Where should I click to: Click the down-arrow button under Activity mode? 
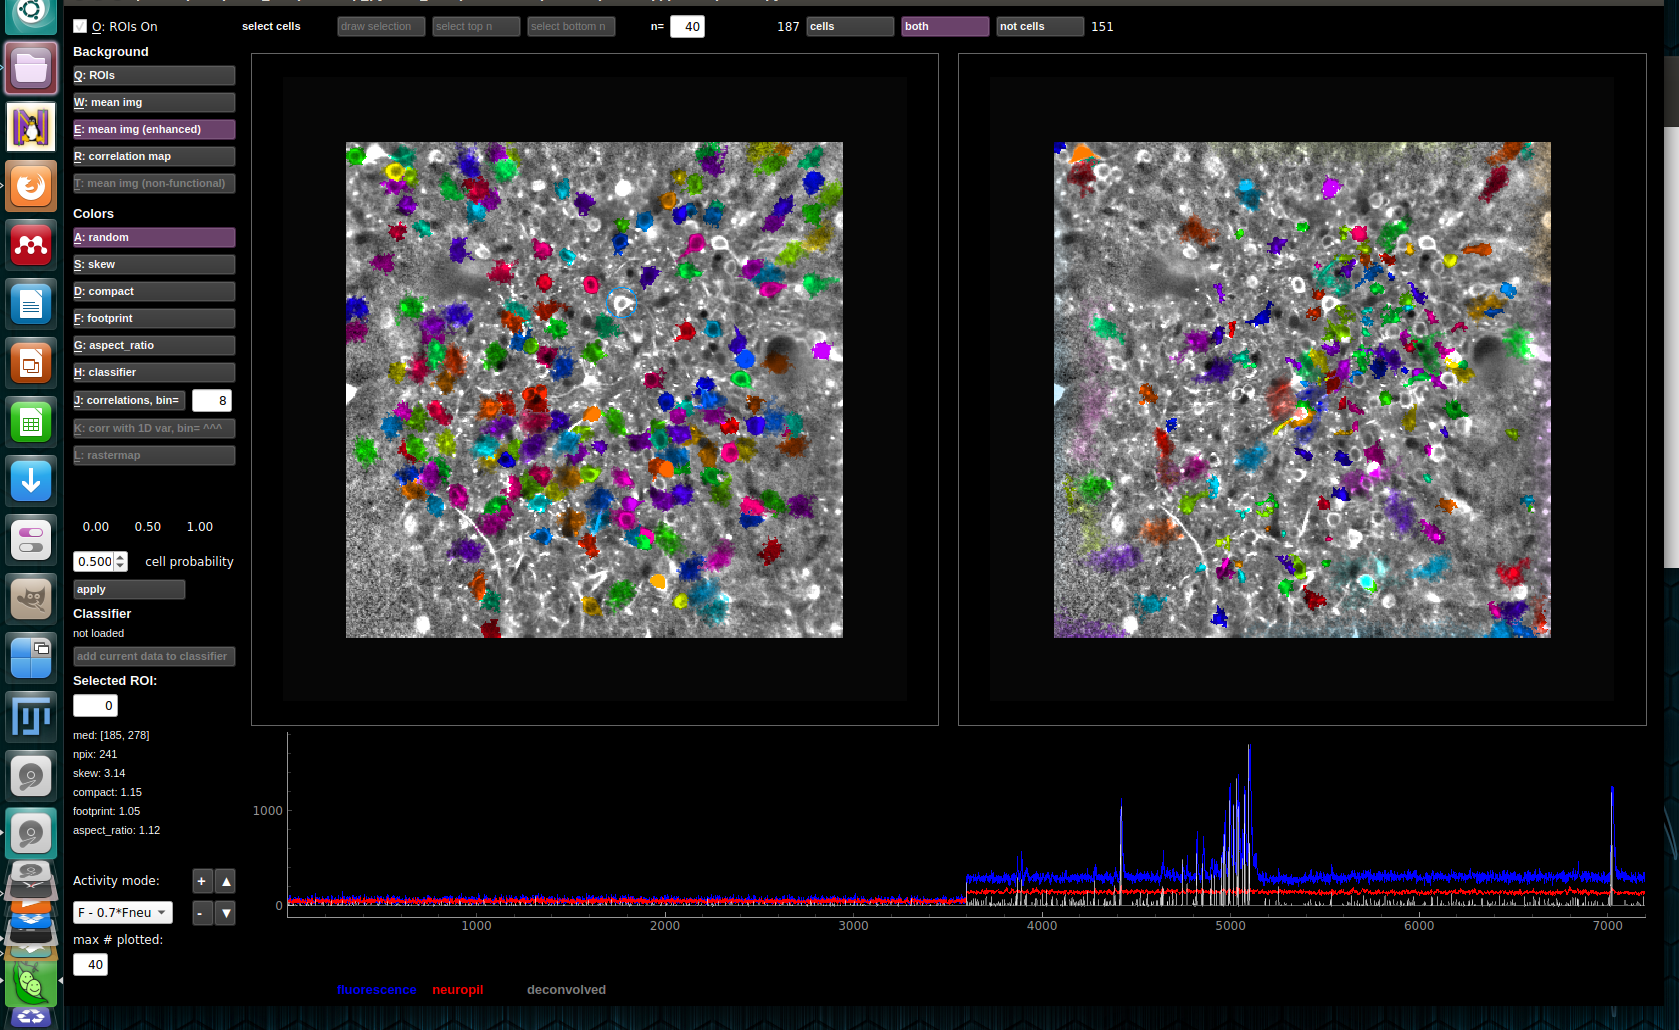226,913
